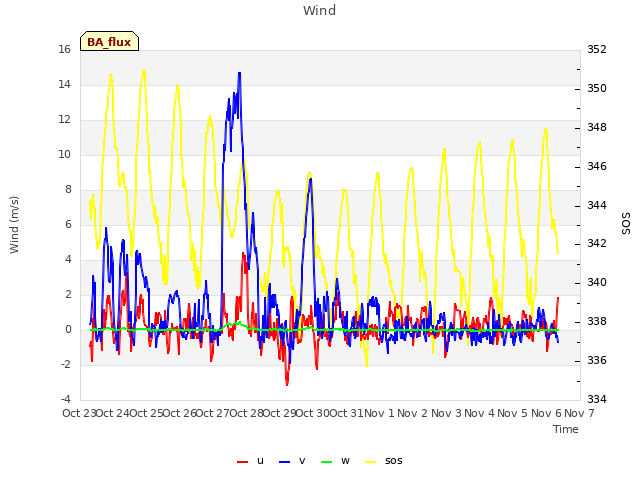Image resolution: width=640 pixels, height=480 pixels.
Task: Click the right axis value 352
Action: (x=597, y=49)
